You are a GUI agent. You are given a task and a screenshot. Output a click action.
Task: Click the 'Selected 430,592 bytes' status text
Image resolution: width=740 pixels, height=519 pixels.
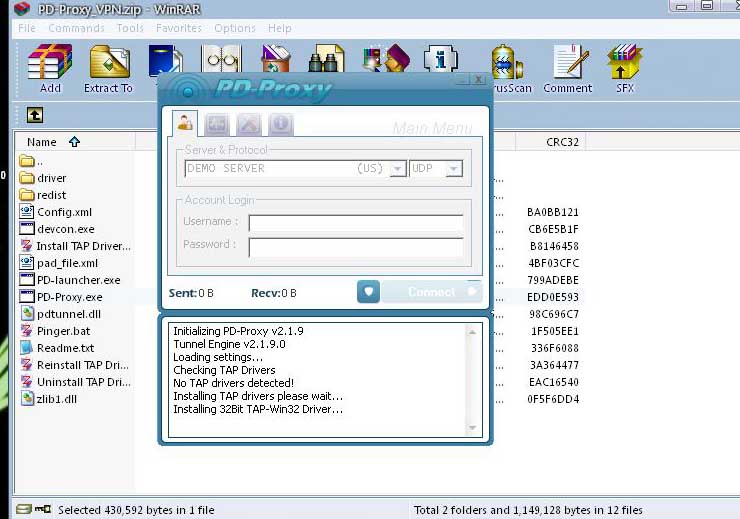136,510
